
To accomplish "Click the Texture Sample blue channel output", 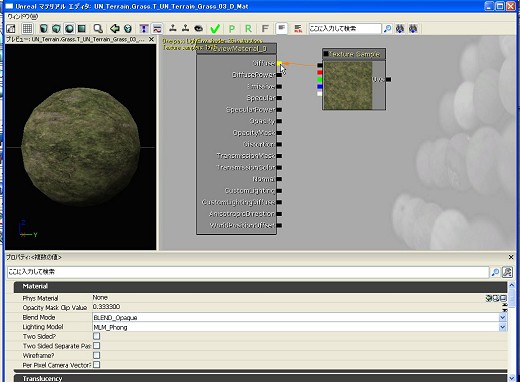I will click(x=320, y=87).
